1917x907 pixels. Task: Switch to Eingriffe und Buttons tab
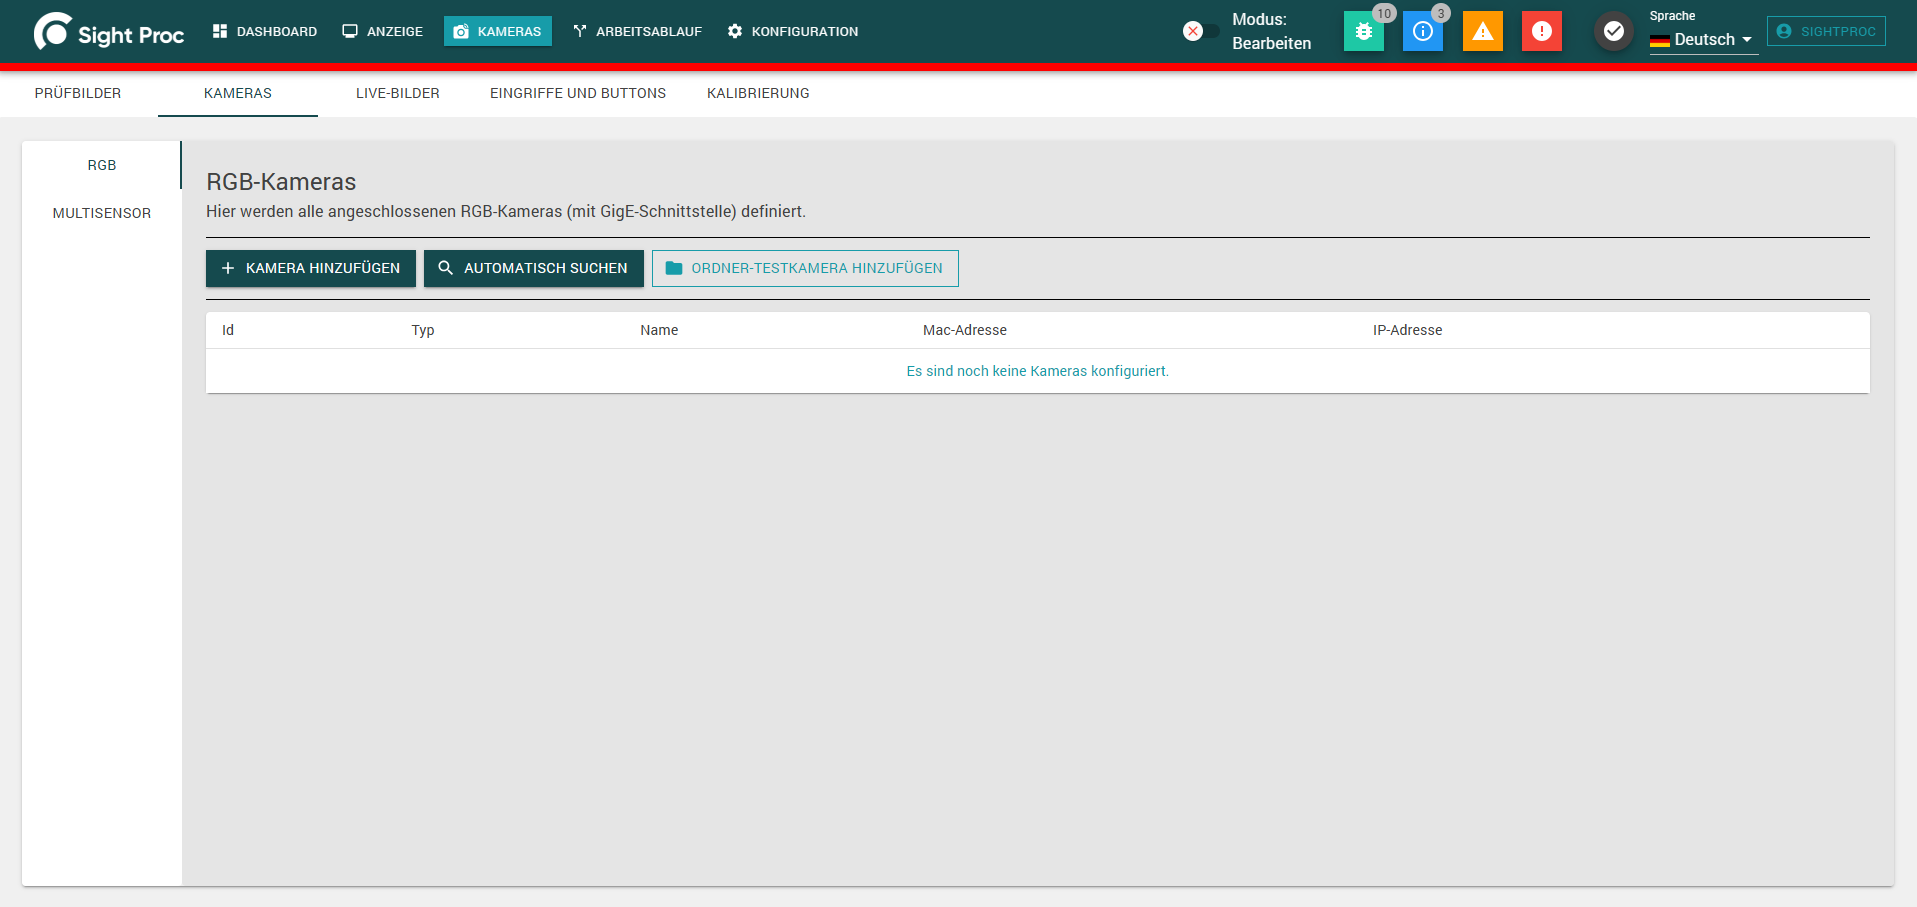(578, 93)
